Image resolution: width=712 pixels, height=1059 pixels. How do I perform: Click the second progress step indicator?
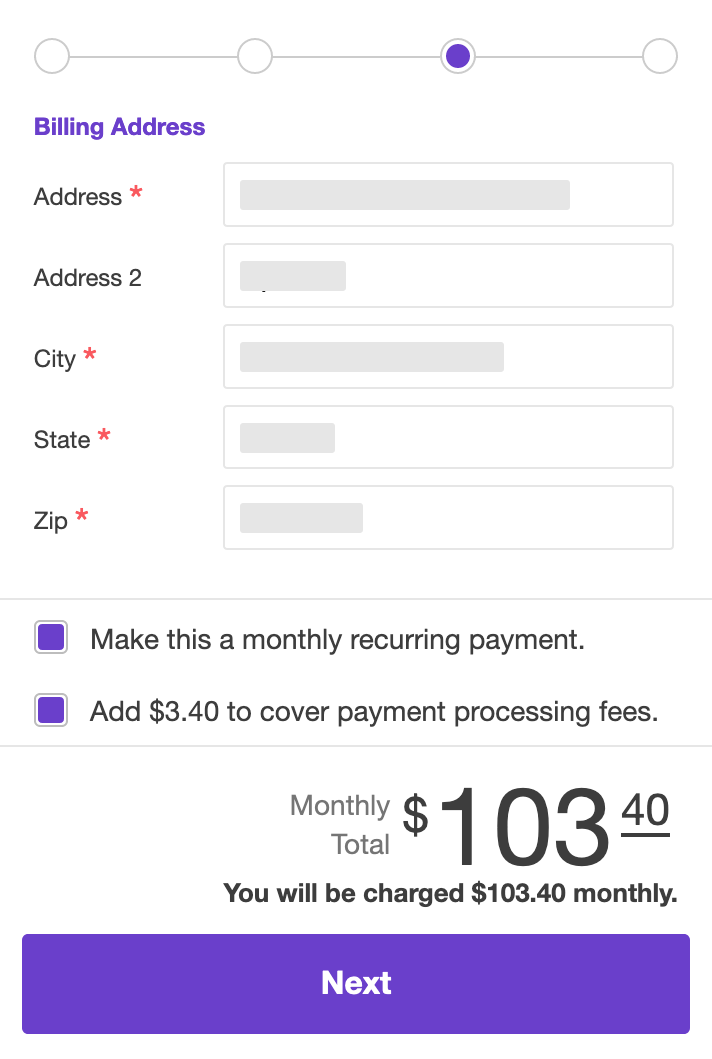tap(254, 56)
